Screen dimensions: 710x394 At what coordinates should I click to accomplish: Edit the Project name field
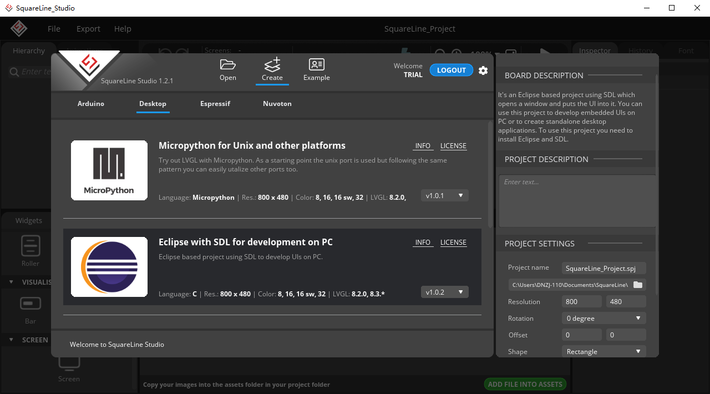(604, 269)
